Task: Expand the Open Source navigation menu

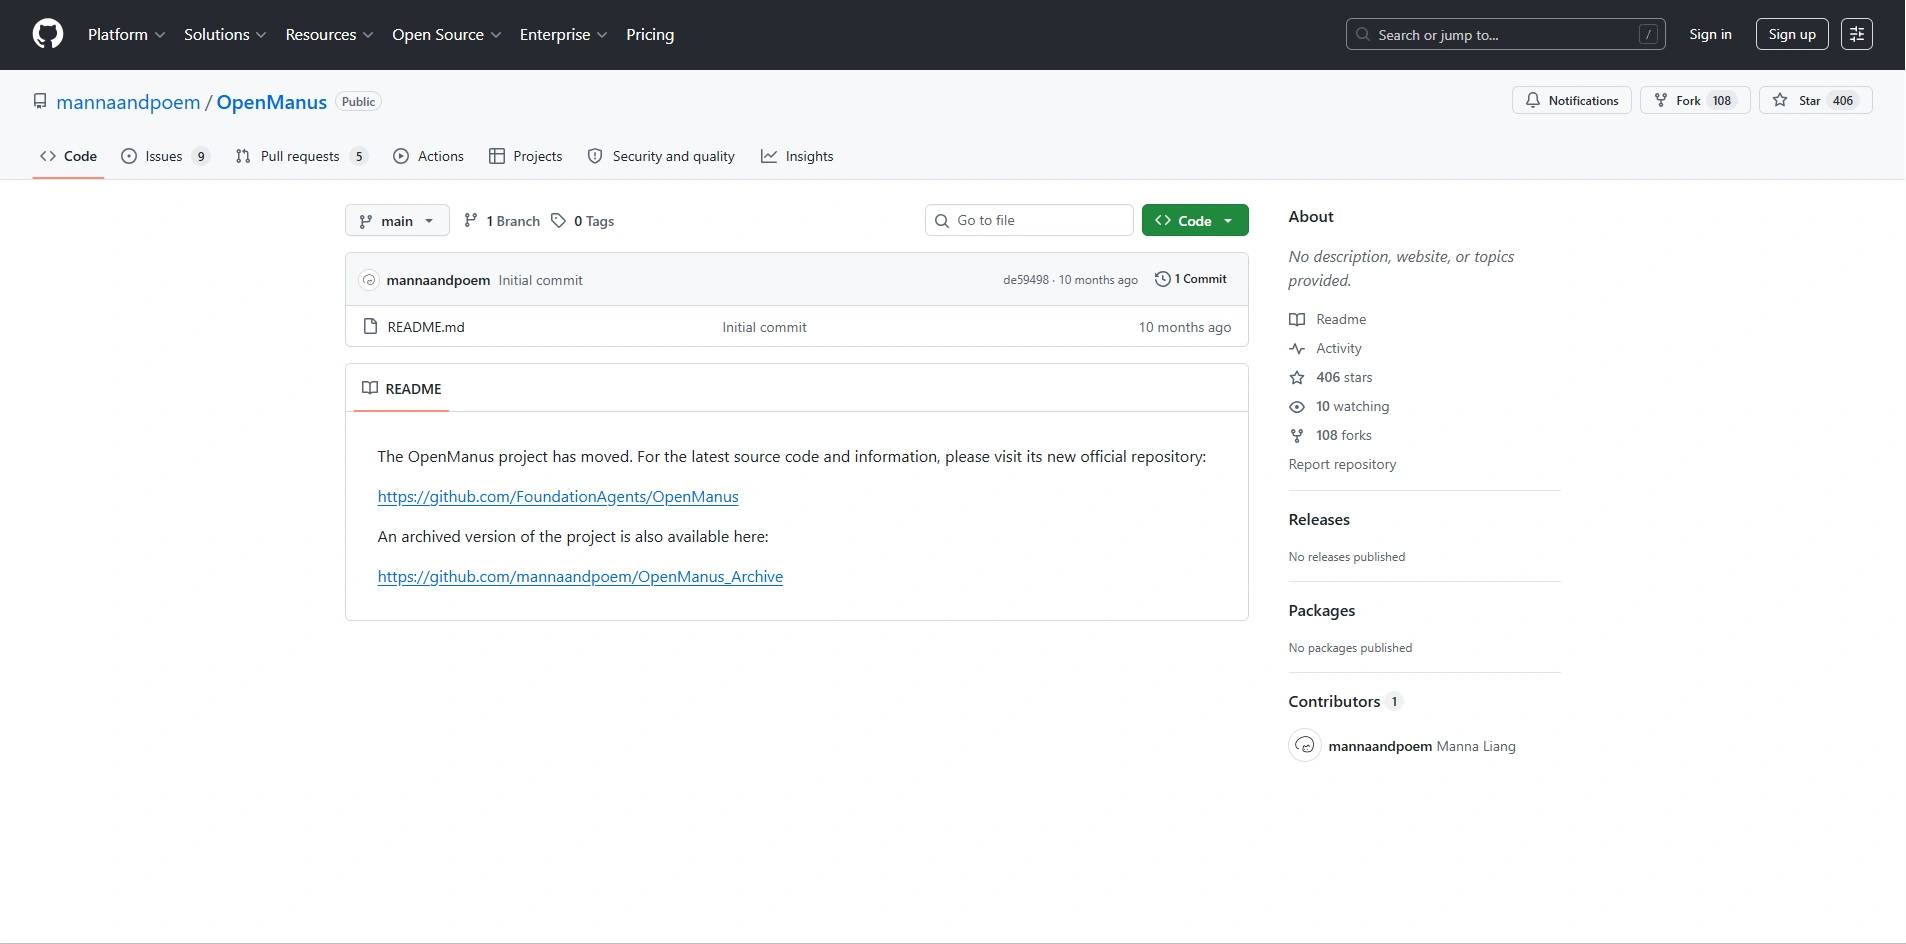Action: pyautogui.click(x=446, y=34)
